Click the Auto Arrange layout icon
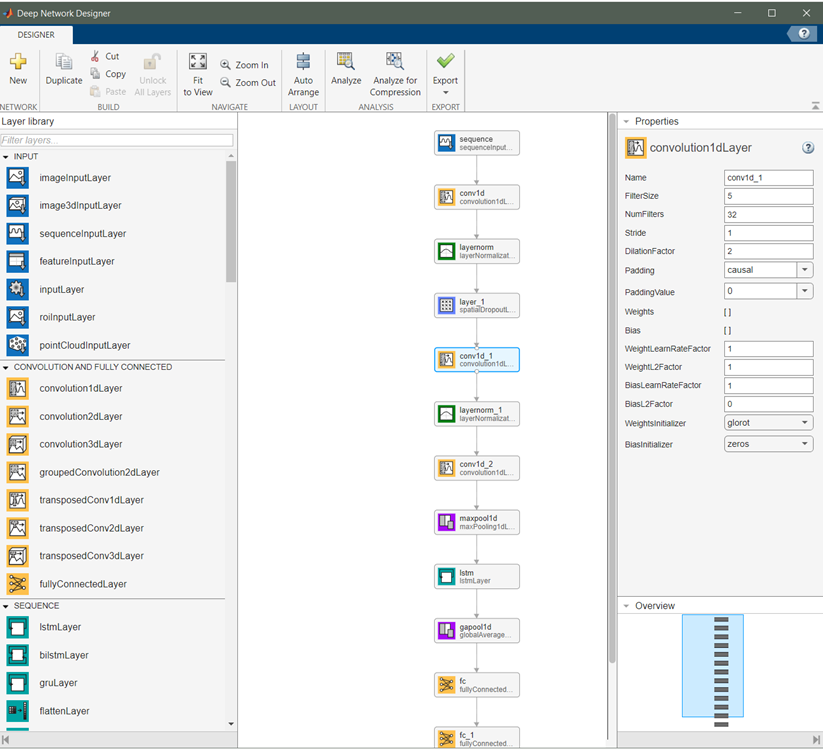Viewport: 823px width, 749px height. 303,61
